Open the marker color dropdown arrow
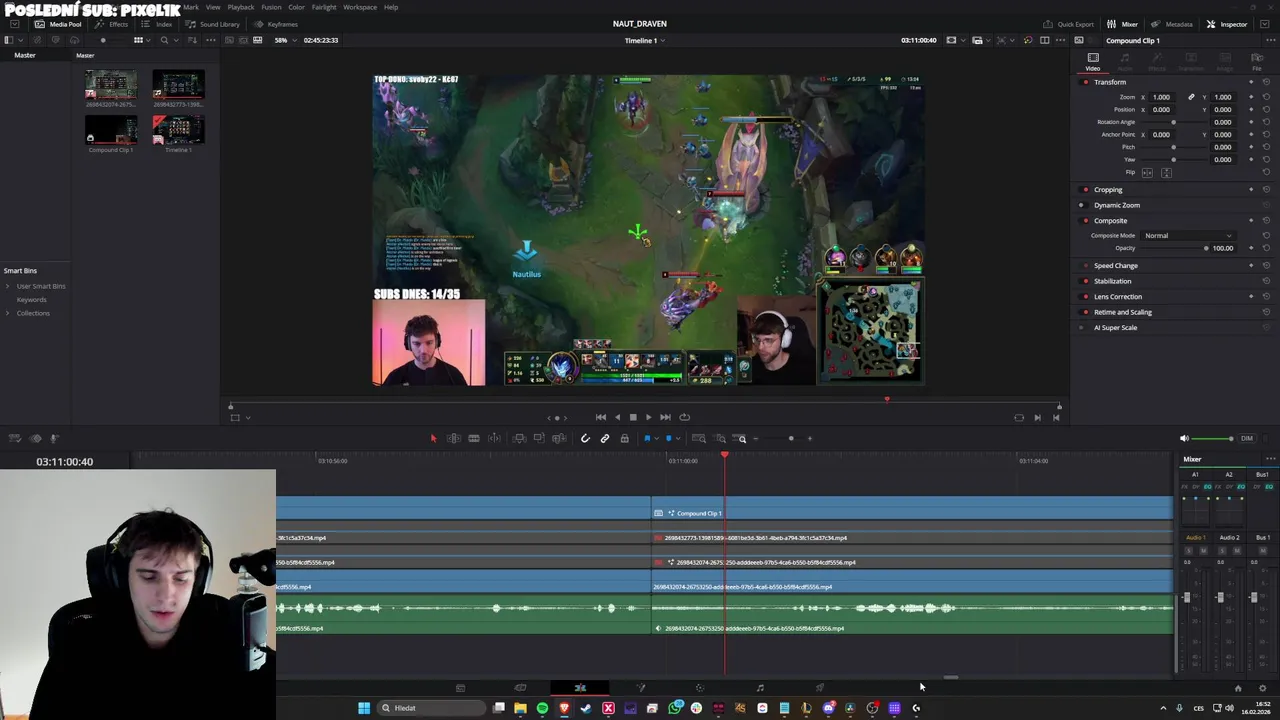This screenshot has width=1280, height=720. point(679,438)
